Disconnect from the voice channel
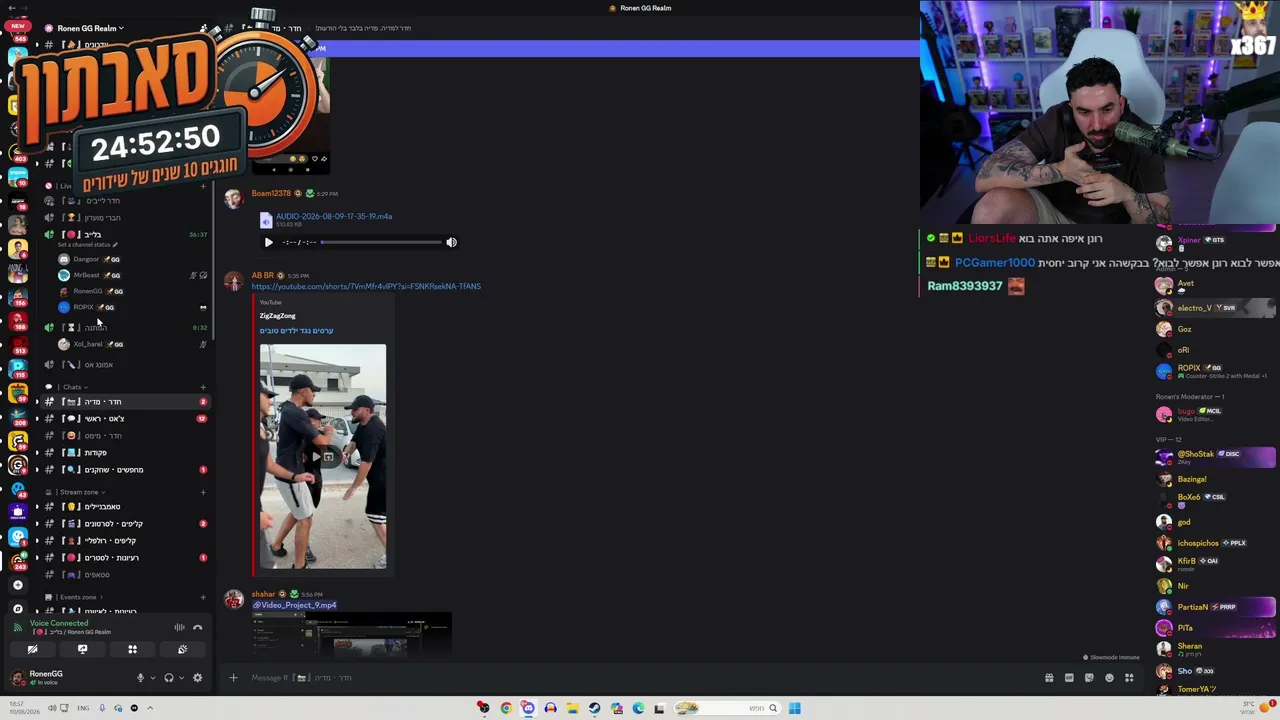This screenshot has height=720, width=1280. pos(197,627)
